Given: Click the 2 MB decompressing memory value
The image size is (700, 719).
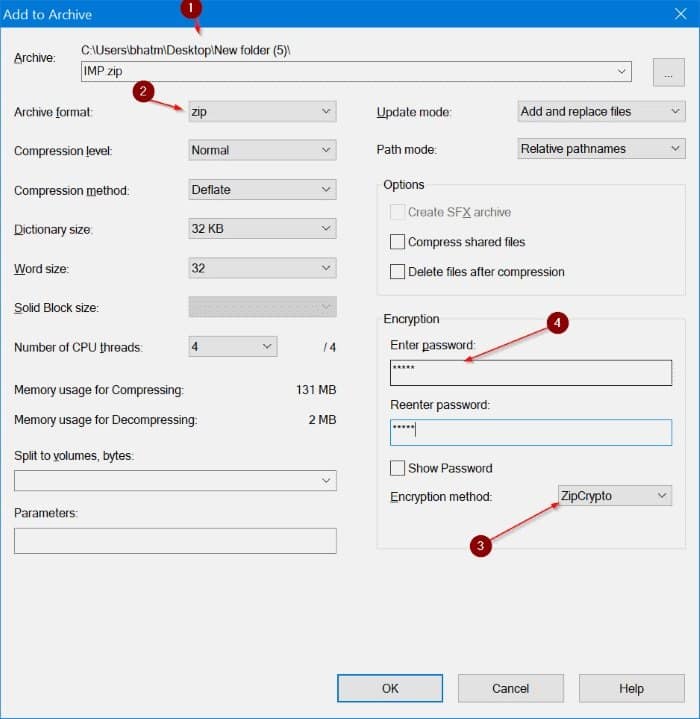Looking at the screenshot, I should point(322,420).
